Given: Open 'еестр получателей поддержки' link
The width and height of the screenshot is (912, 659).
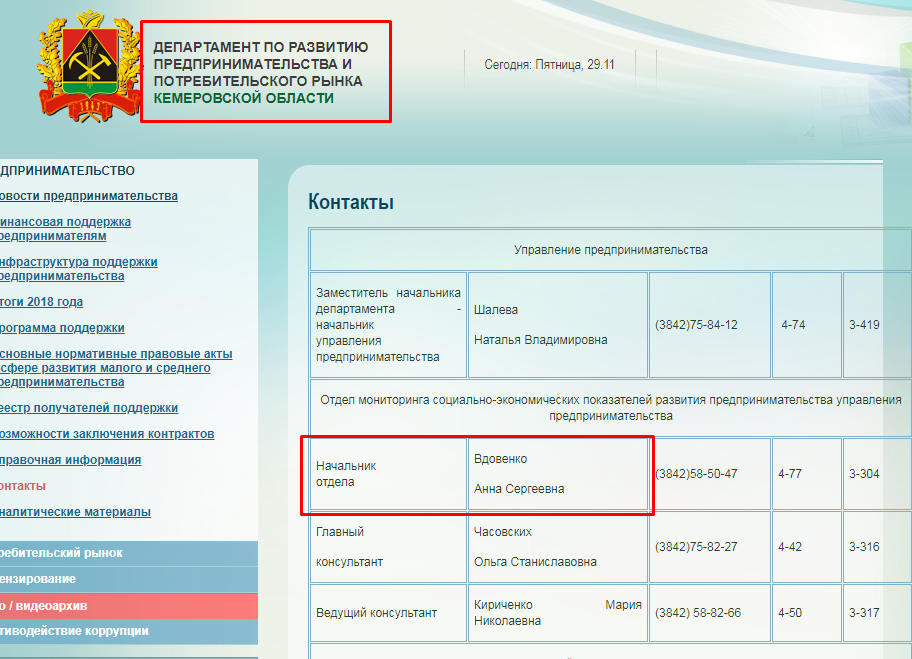Looking at the screenshot, I should click(x=89, y=408).
